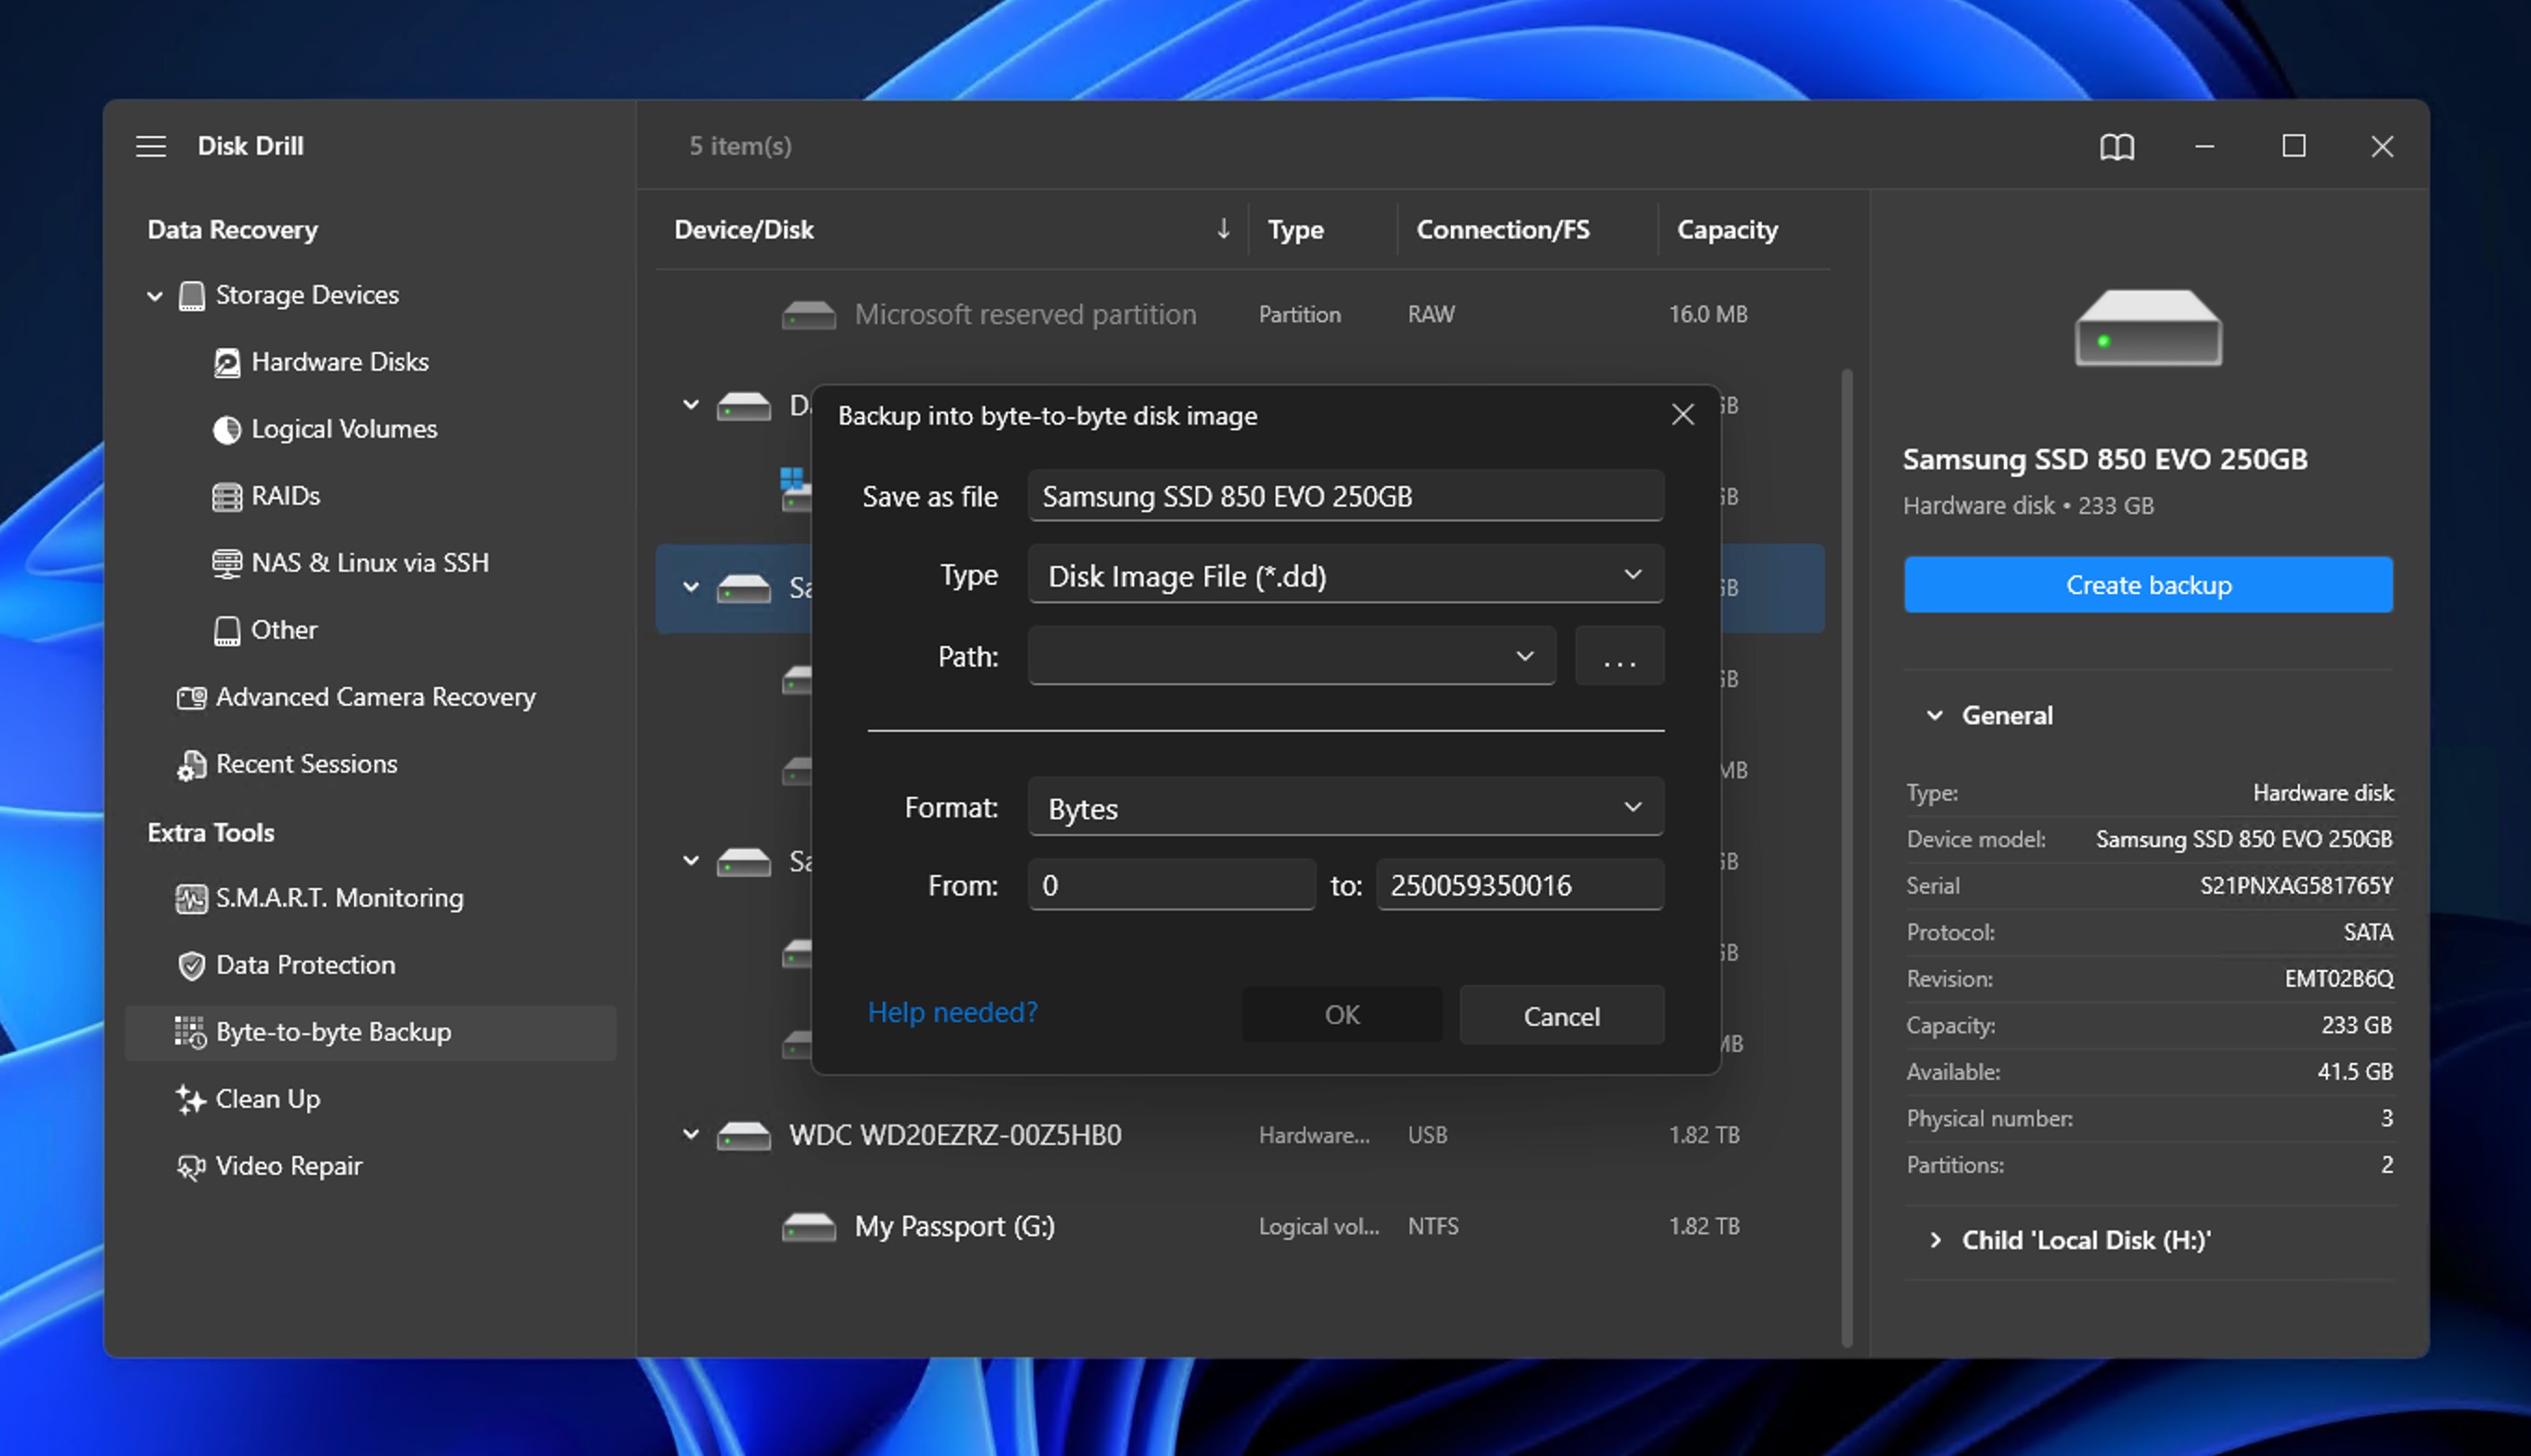This screenshot has height=1456, width=2531.
Task: Click OK in backup dialog
Action: click(1341, 1015)
